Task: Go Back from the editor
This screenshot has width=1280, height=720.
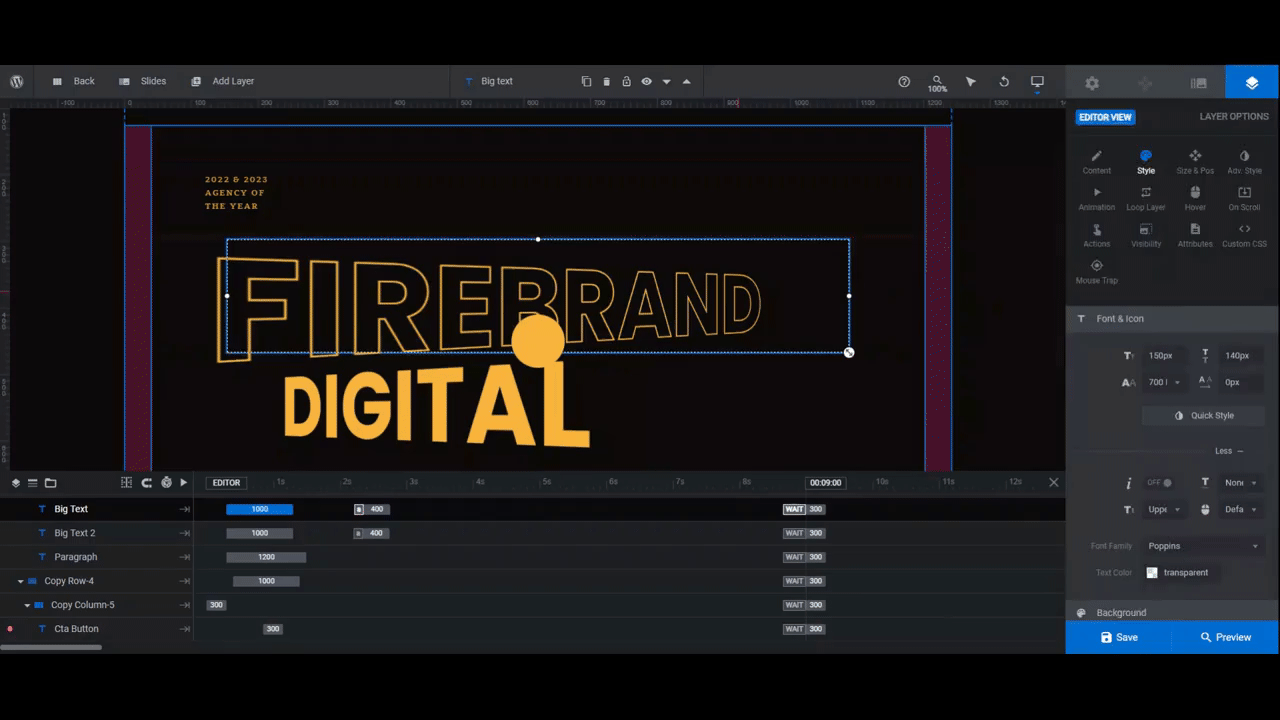Action: coord(73,81)
